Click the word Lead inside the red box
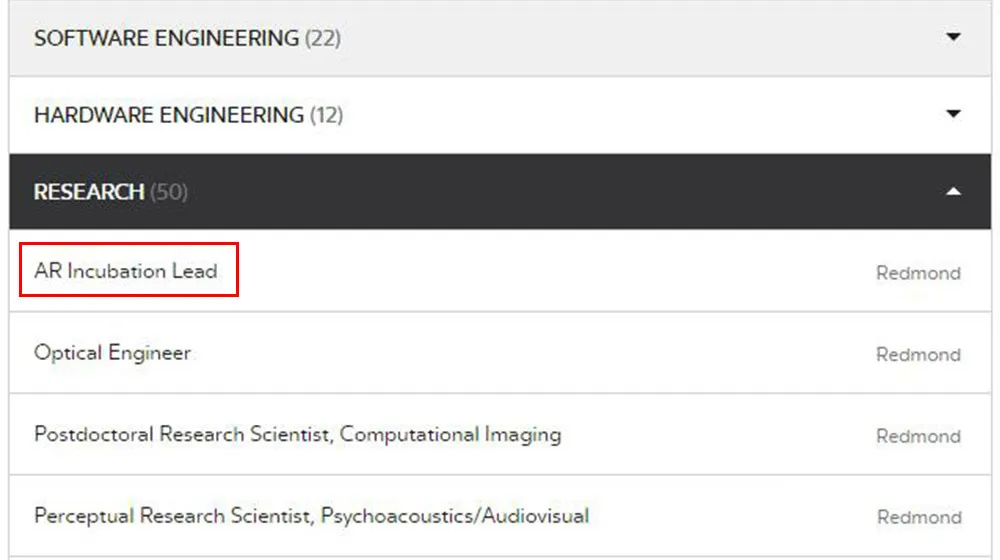Screen dimensions: 1000x560 coord(195,271)
